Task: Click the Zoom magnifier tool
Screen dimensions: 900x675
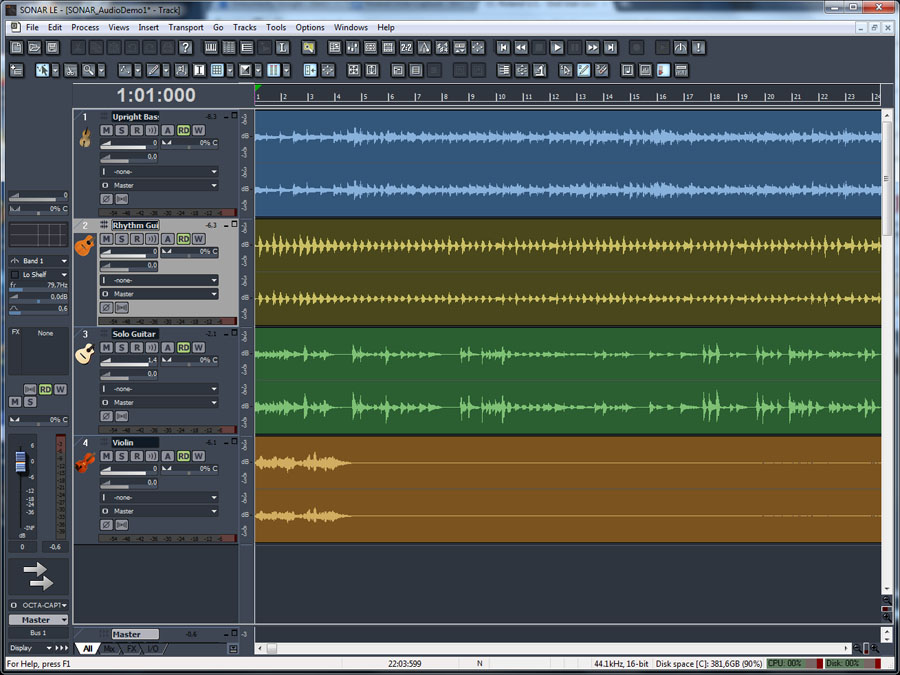Action: point(89,70)
